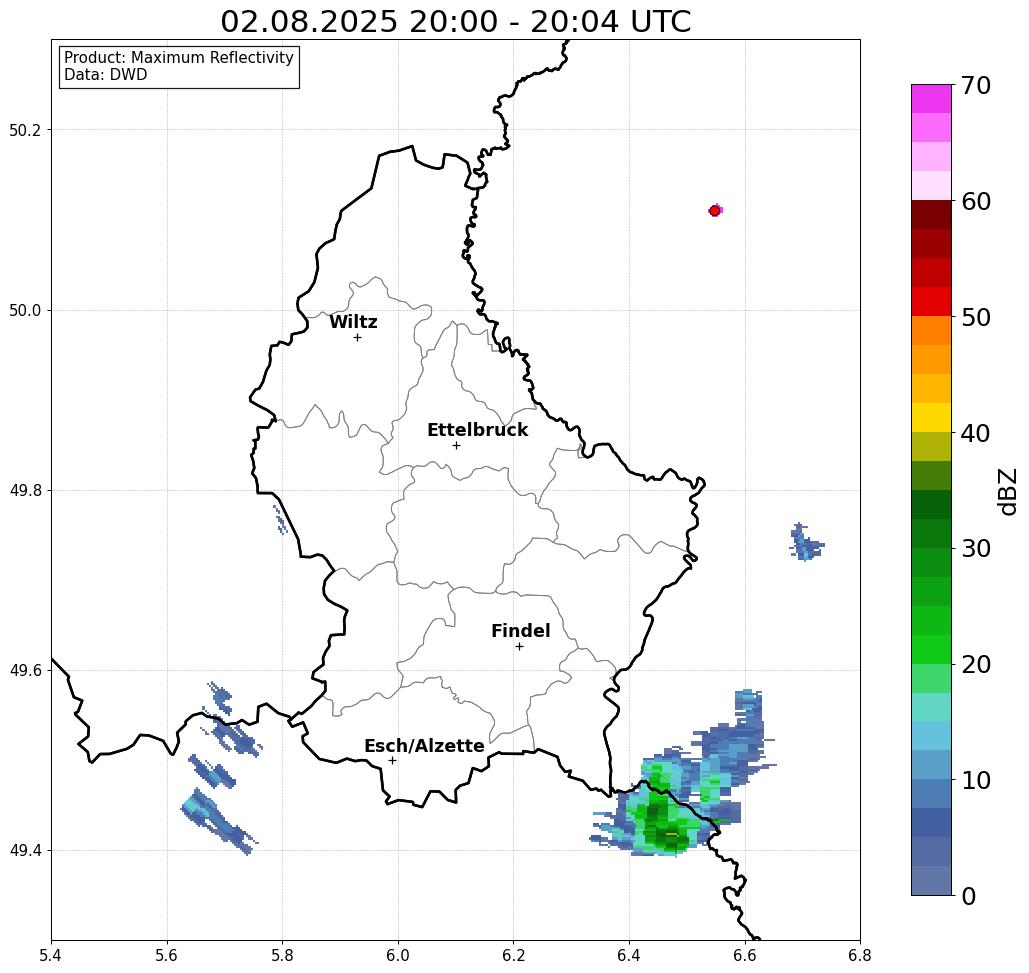Screen dimensions: 1029x973
Task: Click latitude tick label '49.6'
Action: click(25, 671)
